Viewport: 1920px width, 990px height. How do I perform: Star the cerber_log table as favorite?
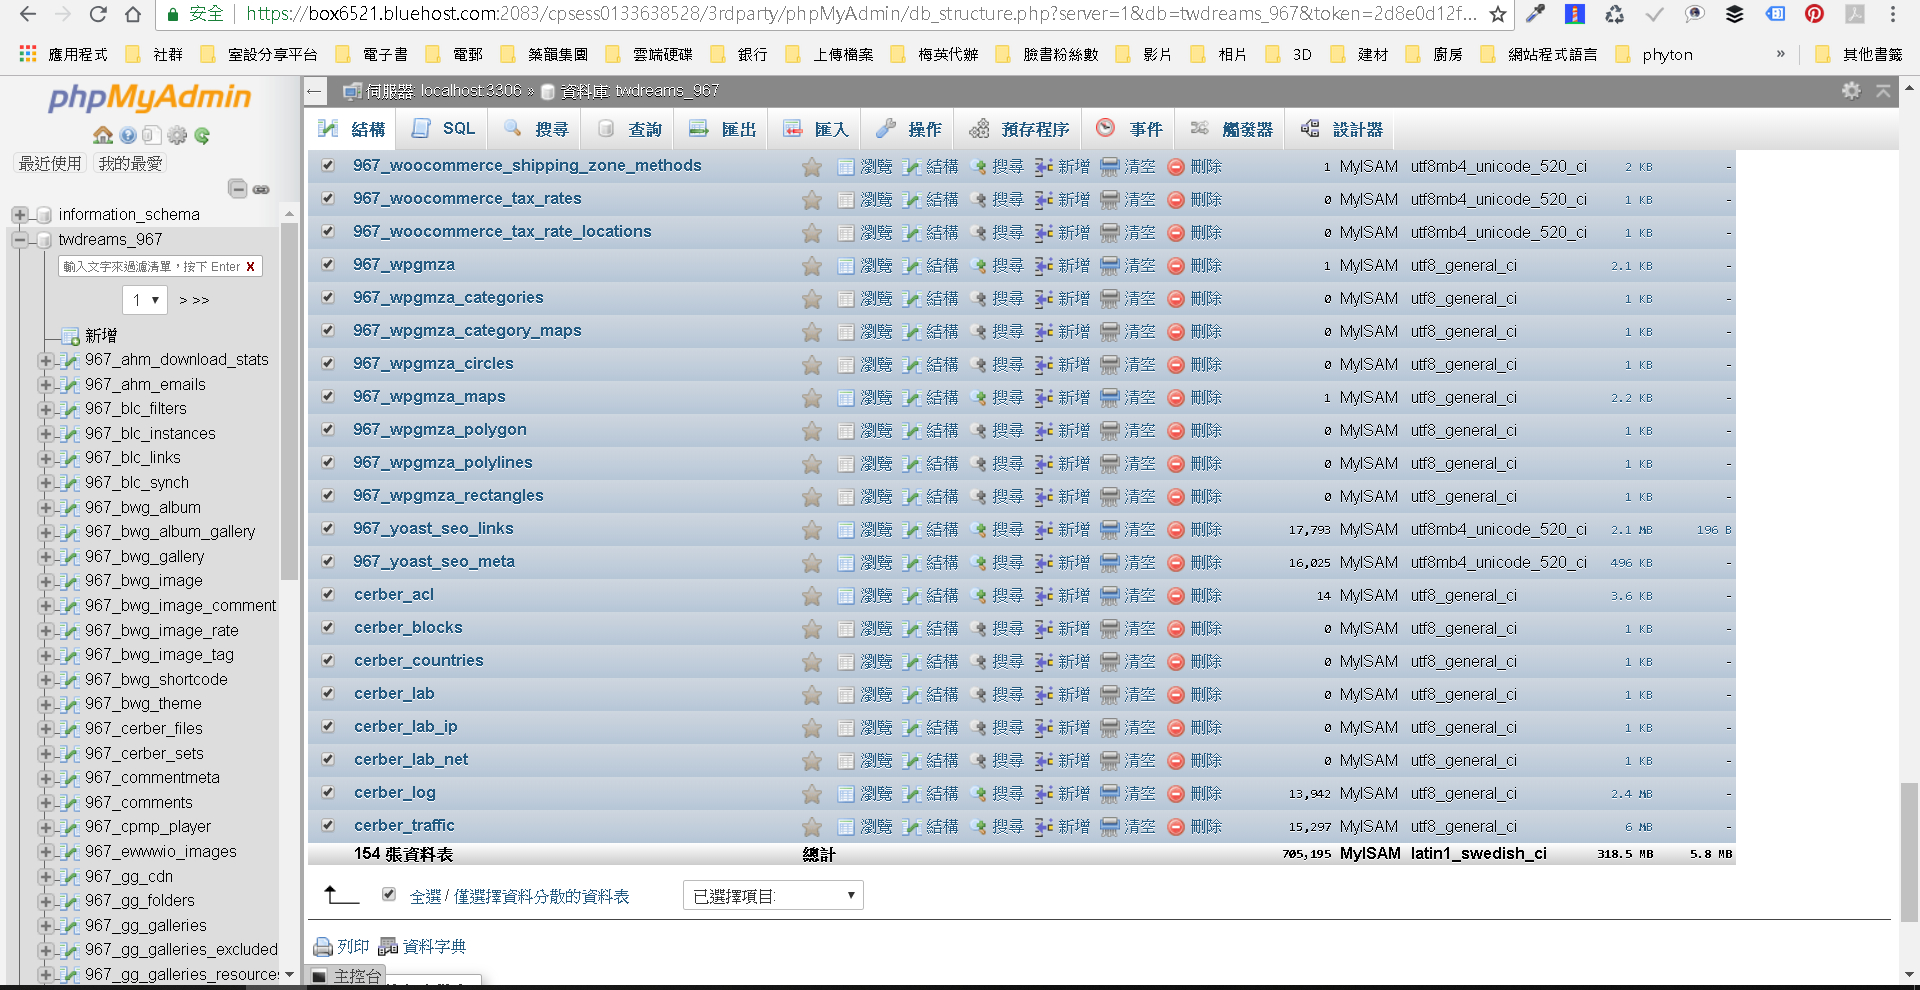pos(812,794)
